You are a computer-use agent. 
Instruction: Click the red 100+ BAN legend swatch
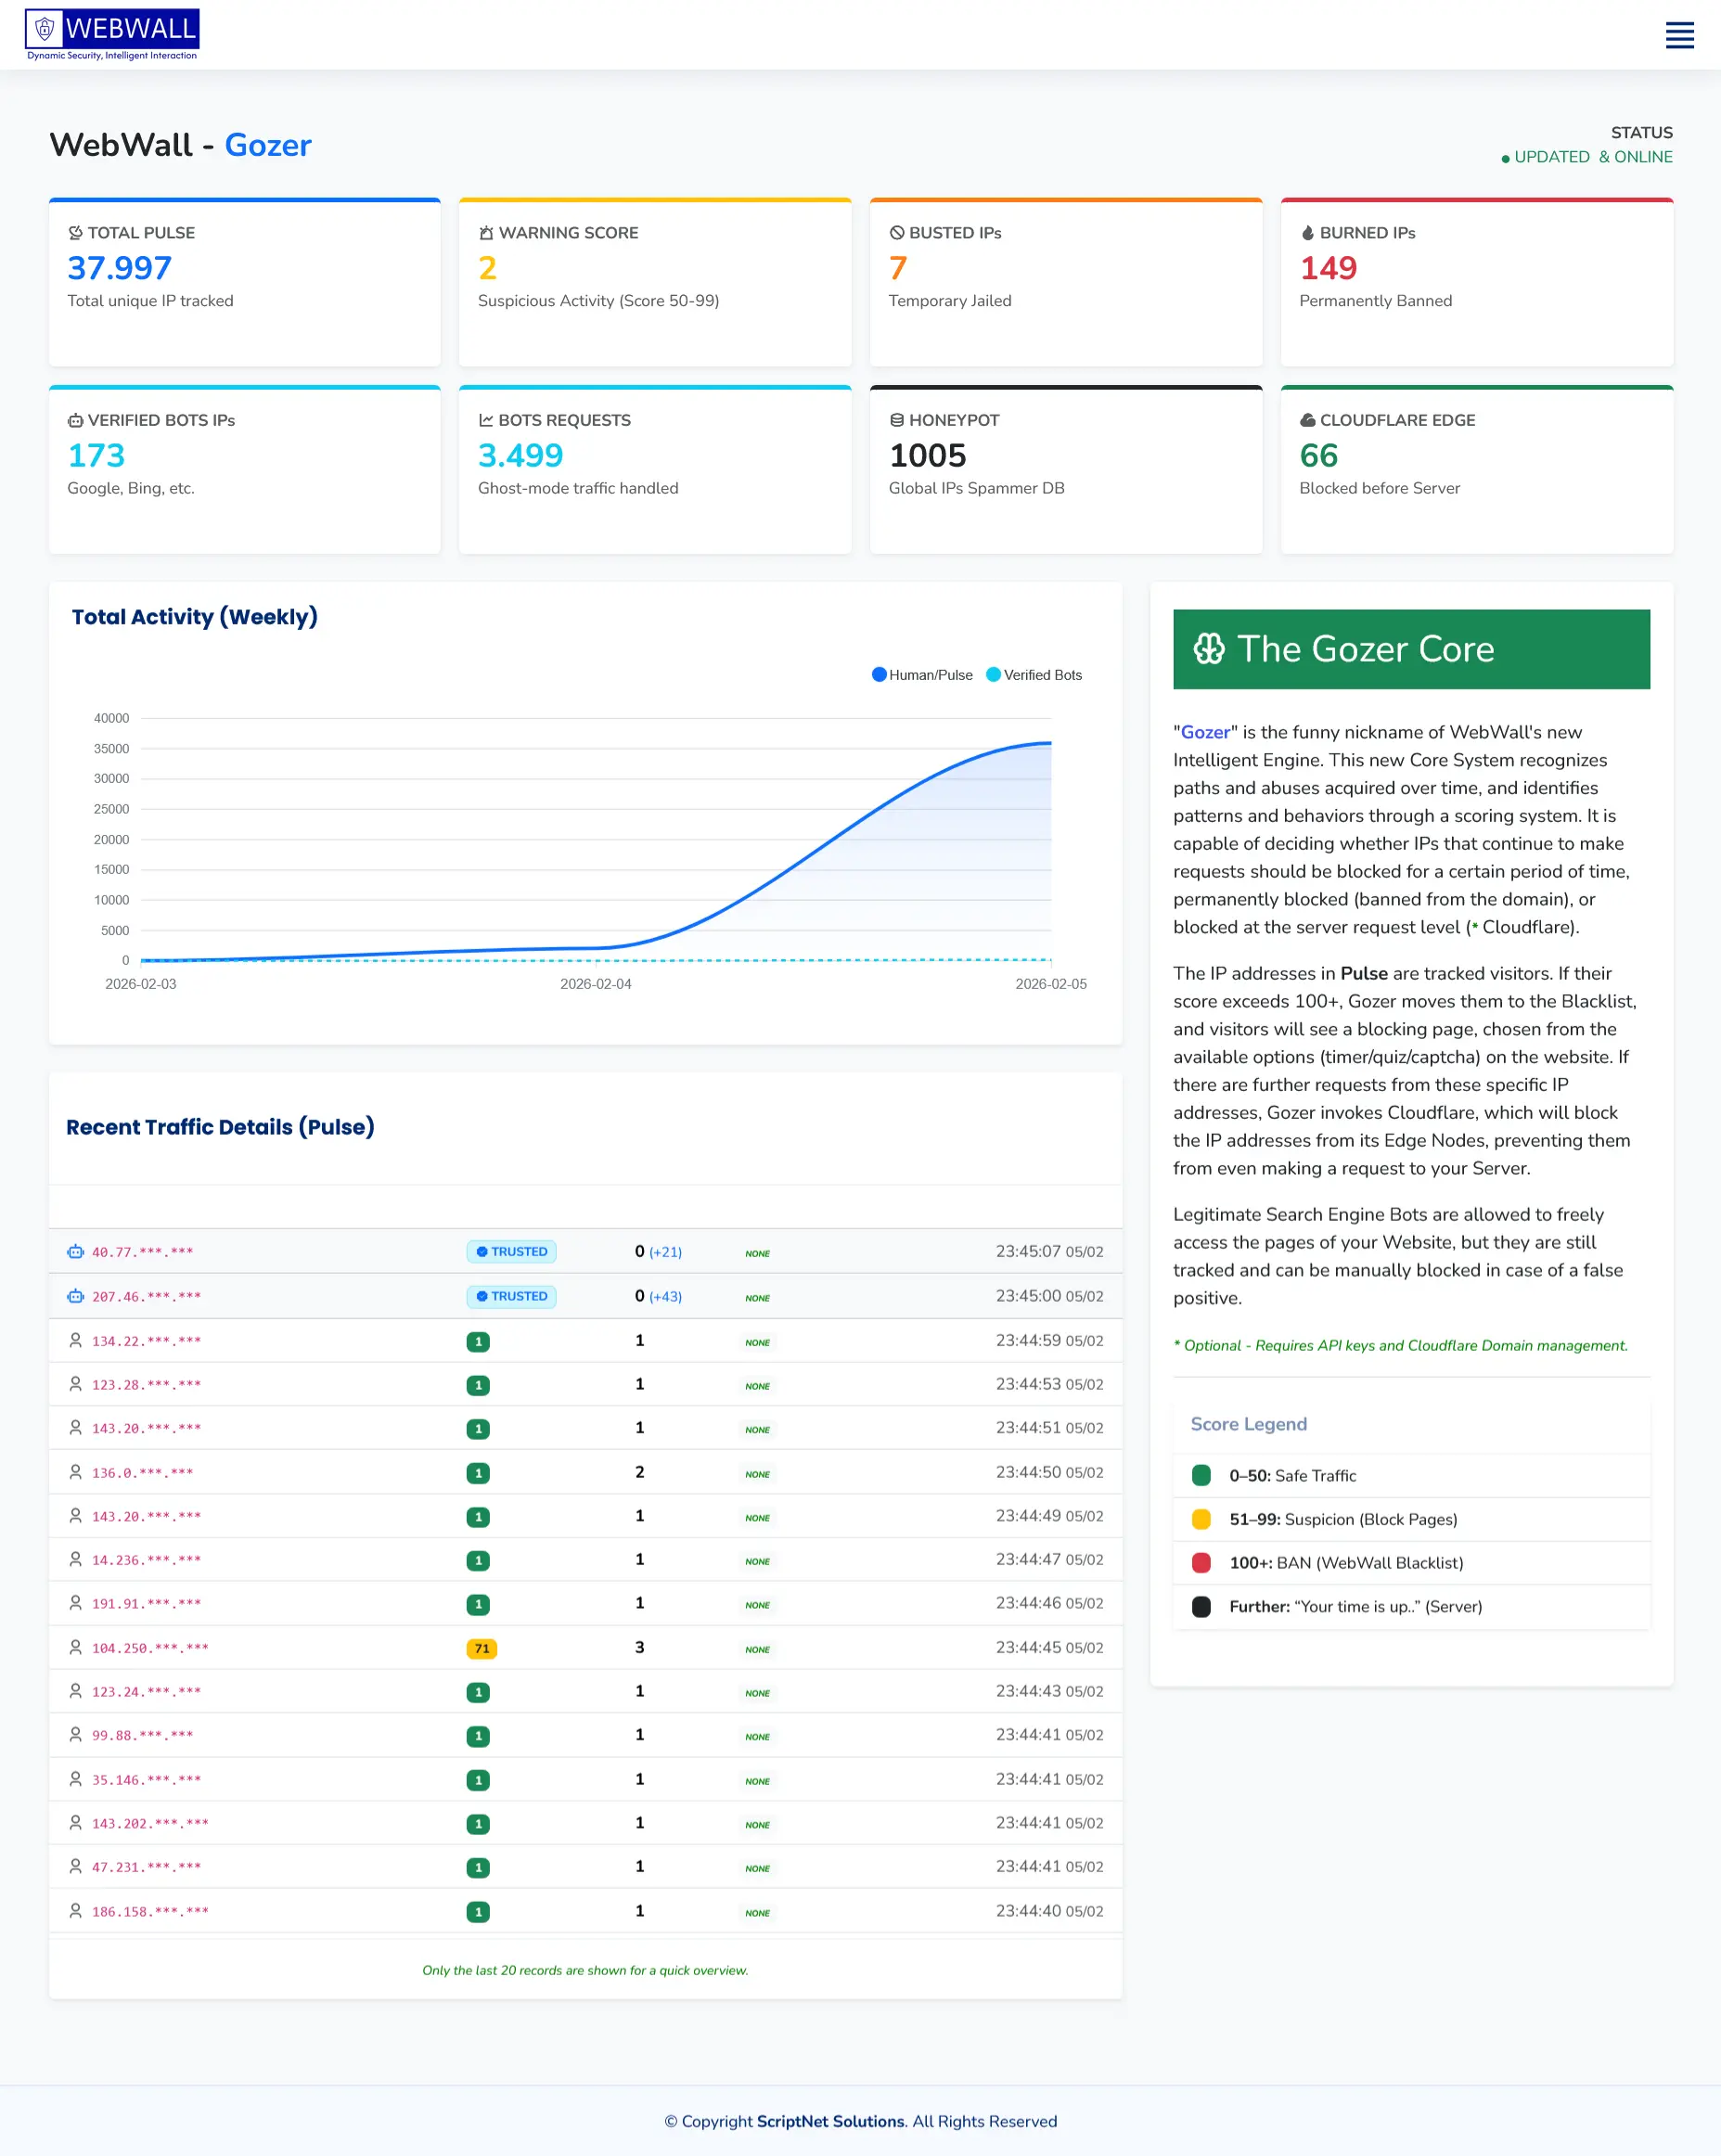point(1200,1562)
